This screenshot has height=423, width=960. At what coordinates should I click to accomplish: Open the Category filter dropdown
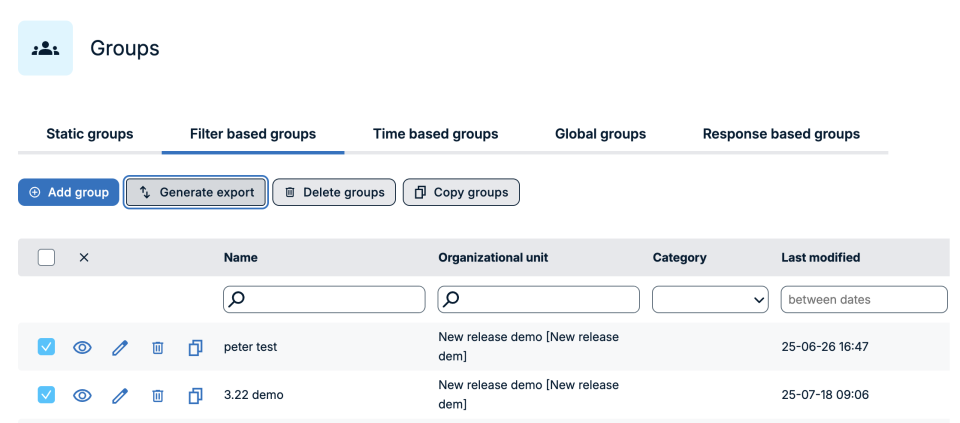pyautogui.click(x=710, y=299)
